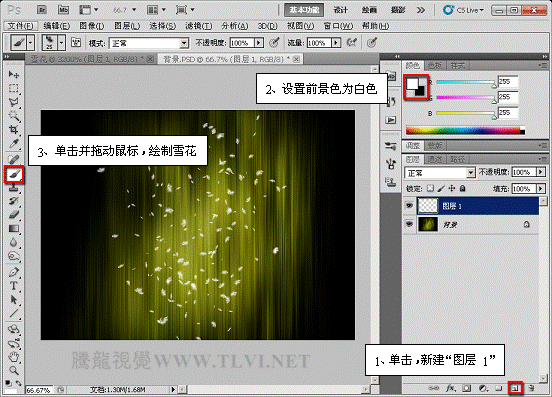Viewport: 552px width, 397px height.
Task: Open the CS Live button
Action: tap(464, 10)
